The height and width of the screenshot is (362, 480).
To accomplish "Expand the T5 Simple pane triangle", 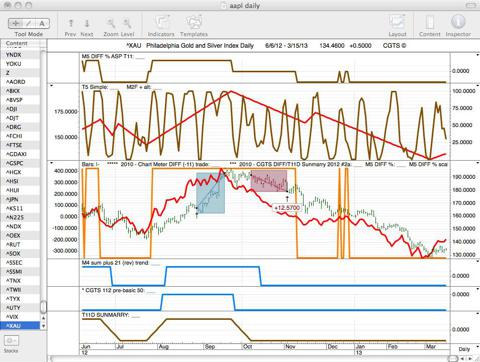I will 52,86.
